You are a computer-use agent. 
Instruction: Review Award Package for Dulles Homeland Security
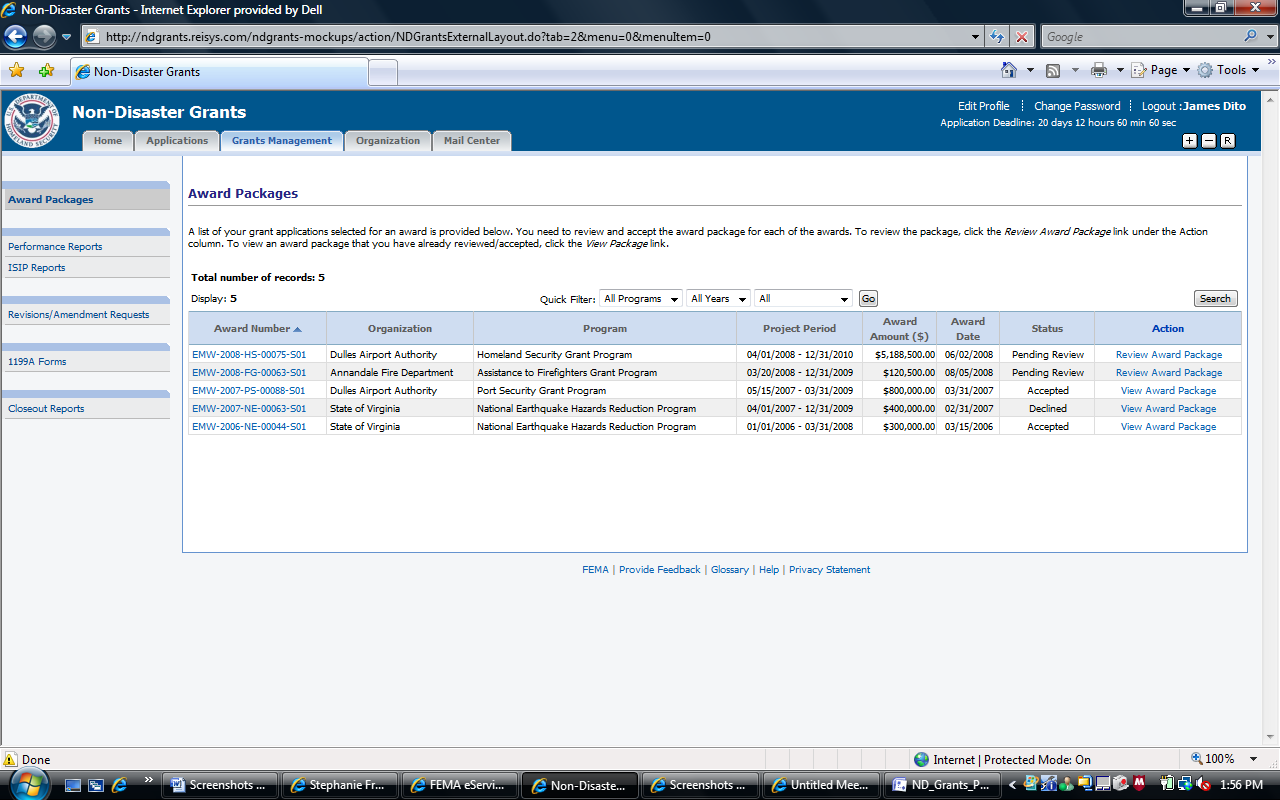tap(1169, 354)
